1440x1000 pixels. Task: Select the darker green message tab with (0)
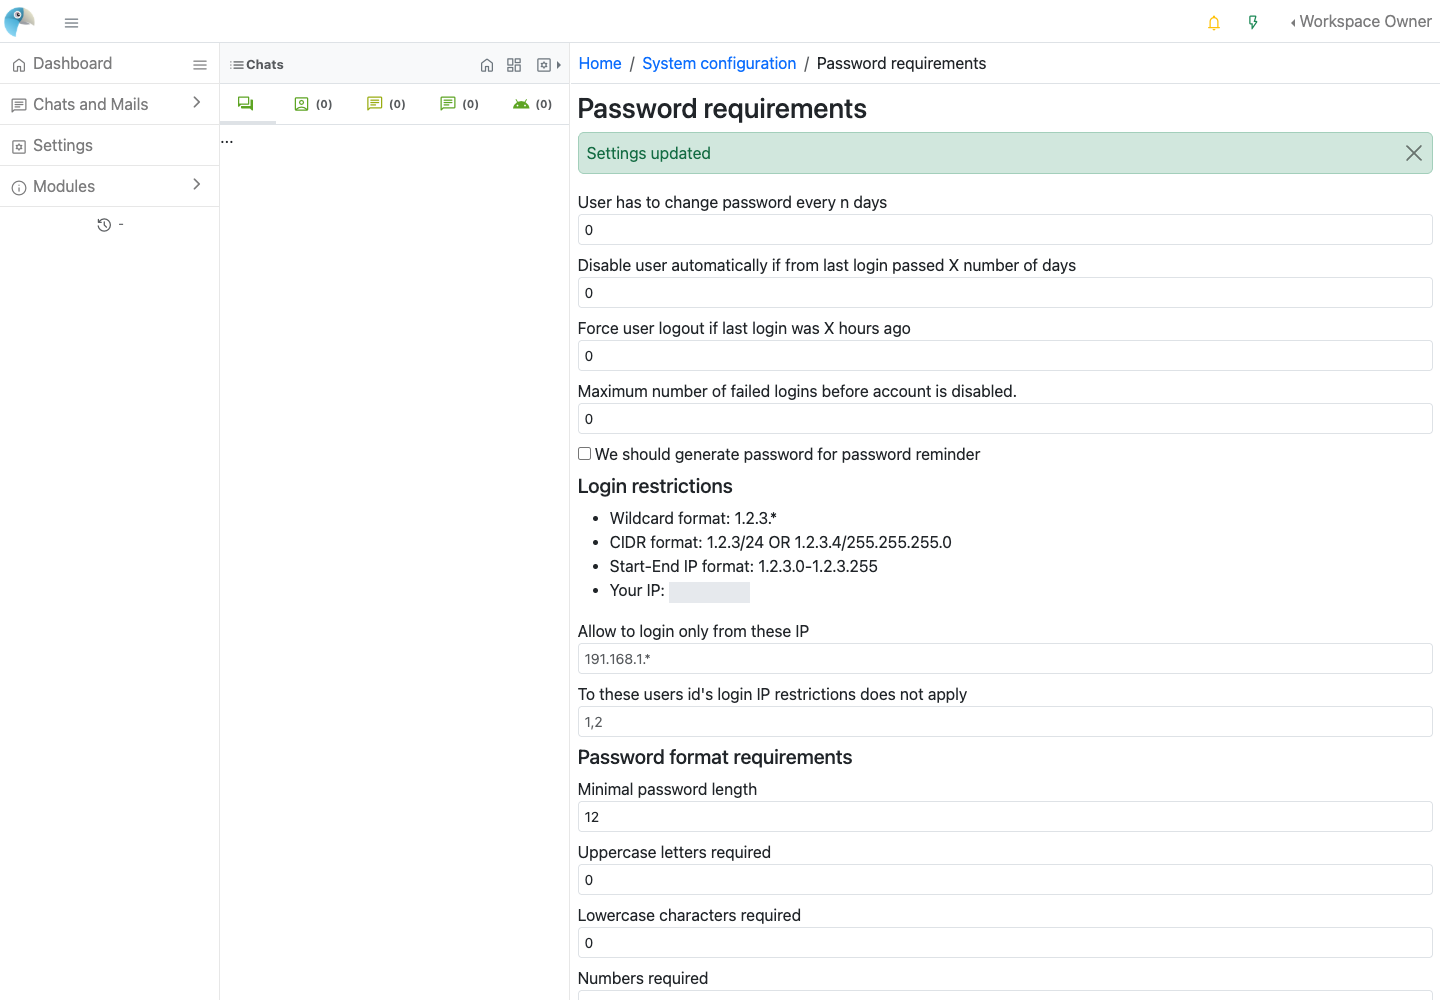460,104
